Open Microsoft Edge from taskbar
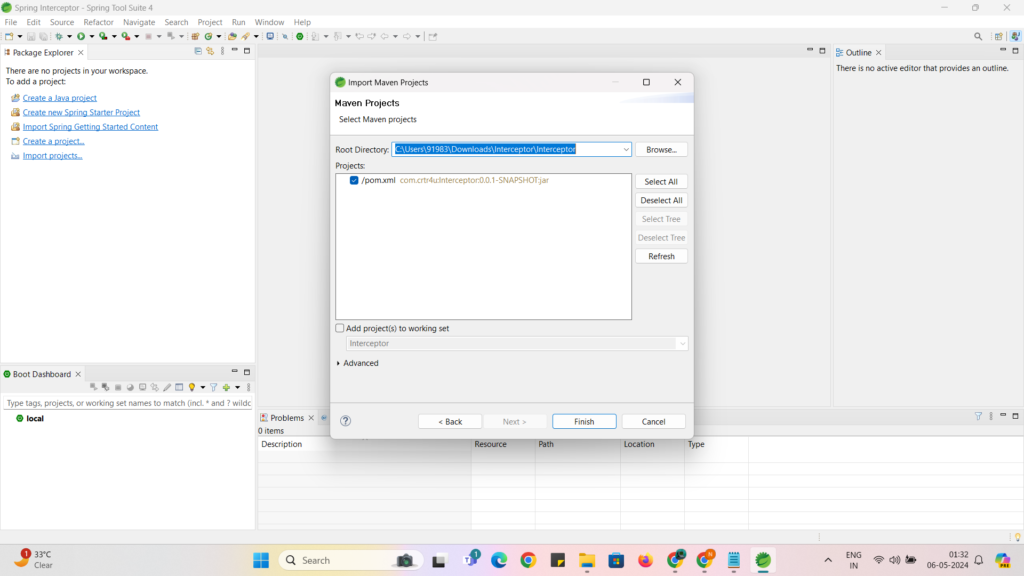Viewport: 1024px width, 576px height. [499, 560]
